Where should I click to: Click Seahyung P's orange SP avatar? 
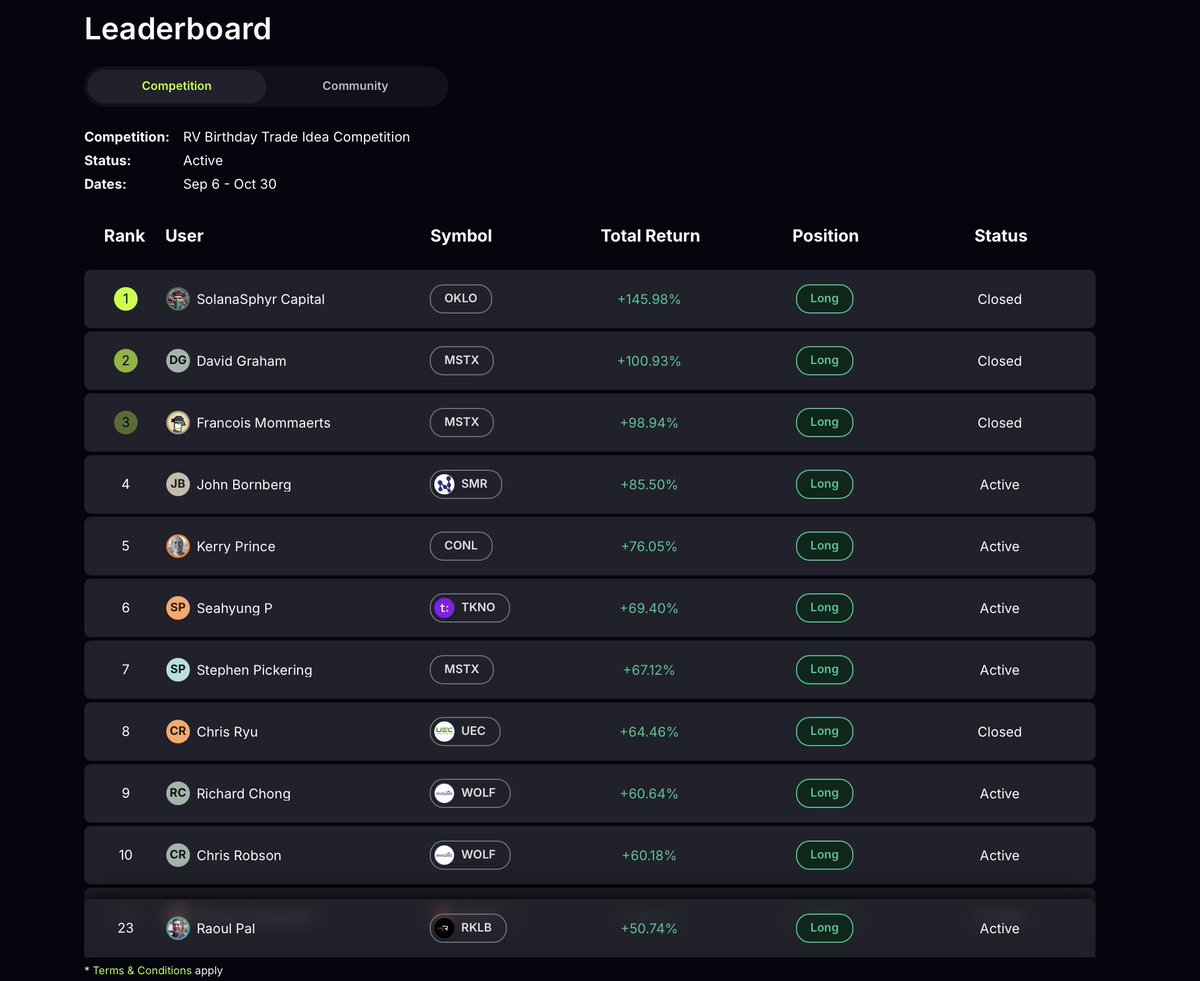[178, 608]
